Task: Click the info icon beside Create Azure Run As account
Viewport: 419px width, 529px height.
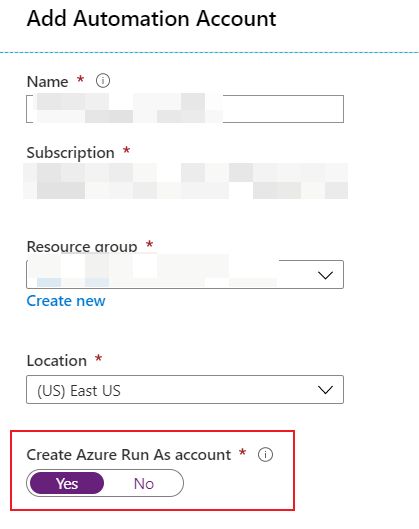Action: (265, 454)
